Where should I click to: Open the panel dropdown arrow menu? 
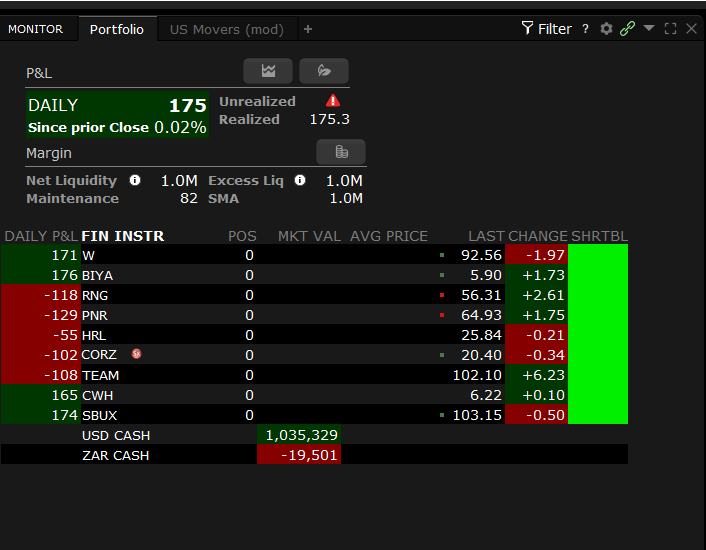click(649, 28)
